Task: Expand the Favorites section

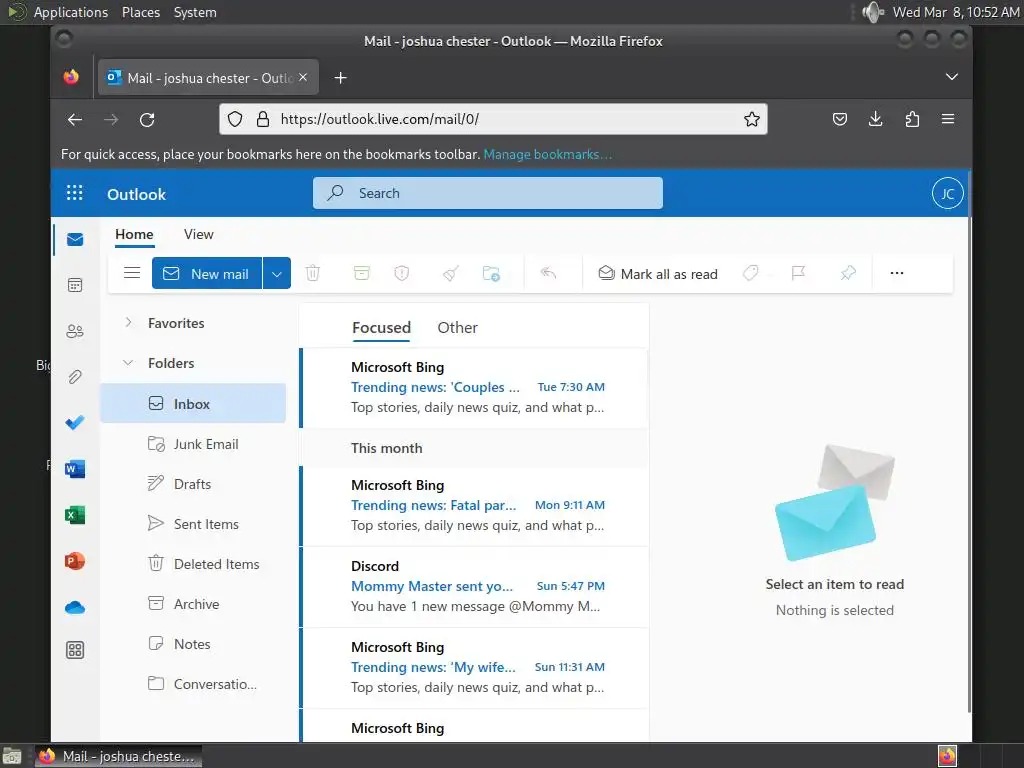Action: pos(129,323)
